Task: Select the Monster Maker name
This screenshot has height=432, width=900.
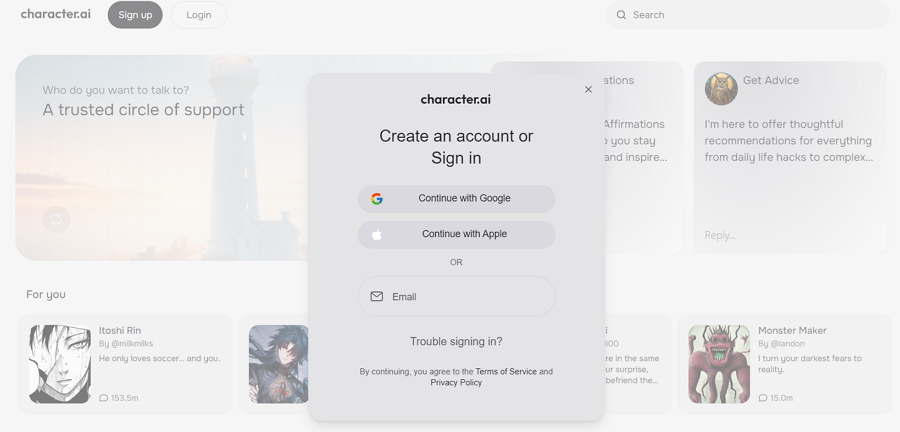Action: (x=792, y=330)
